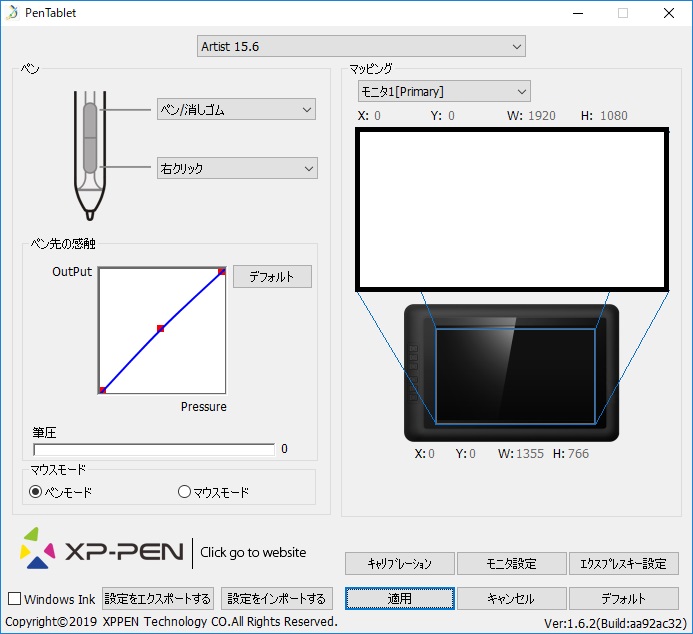Image resolution: width=693 pixels, height=634 pixels.
Task: Select the top-right pressure curve control point
Action: [222, 270]
